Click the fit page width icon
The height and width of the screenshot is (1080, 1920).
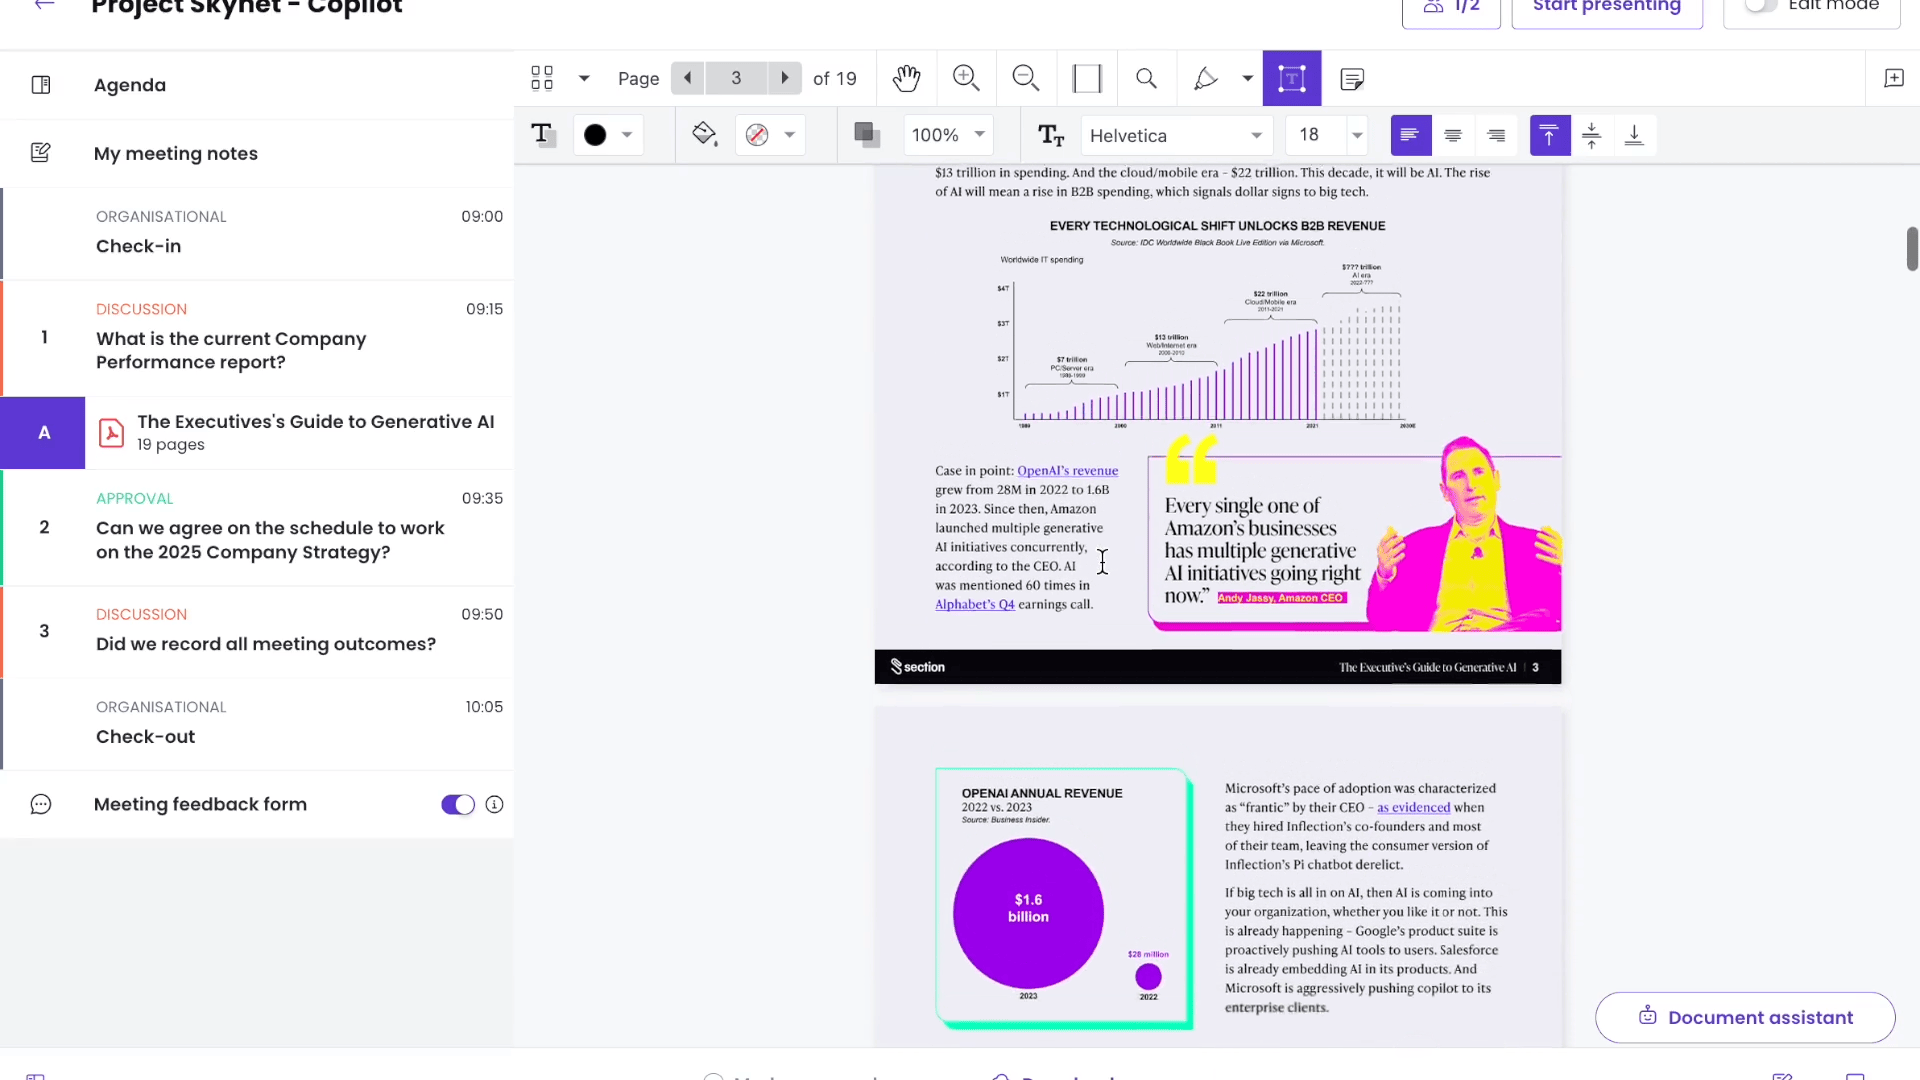coord(1087,78)
